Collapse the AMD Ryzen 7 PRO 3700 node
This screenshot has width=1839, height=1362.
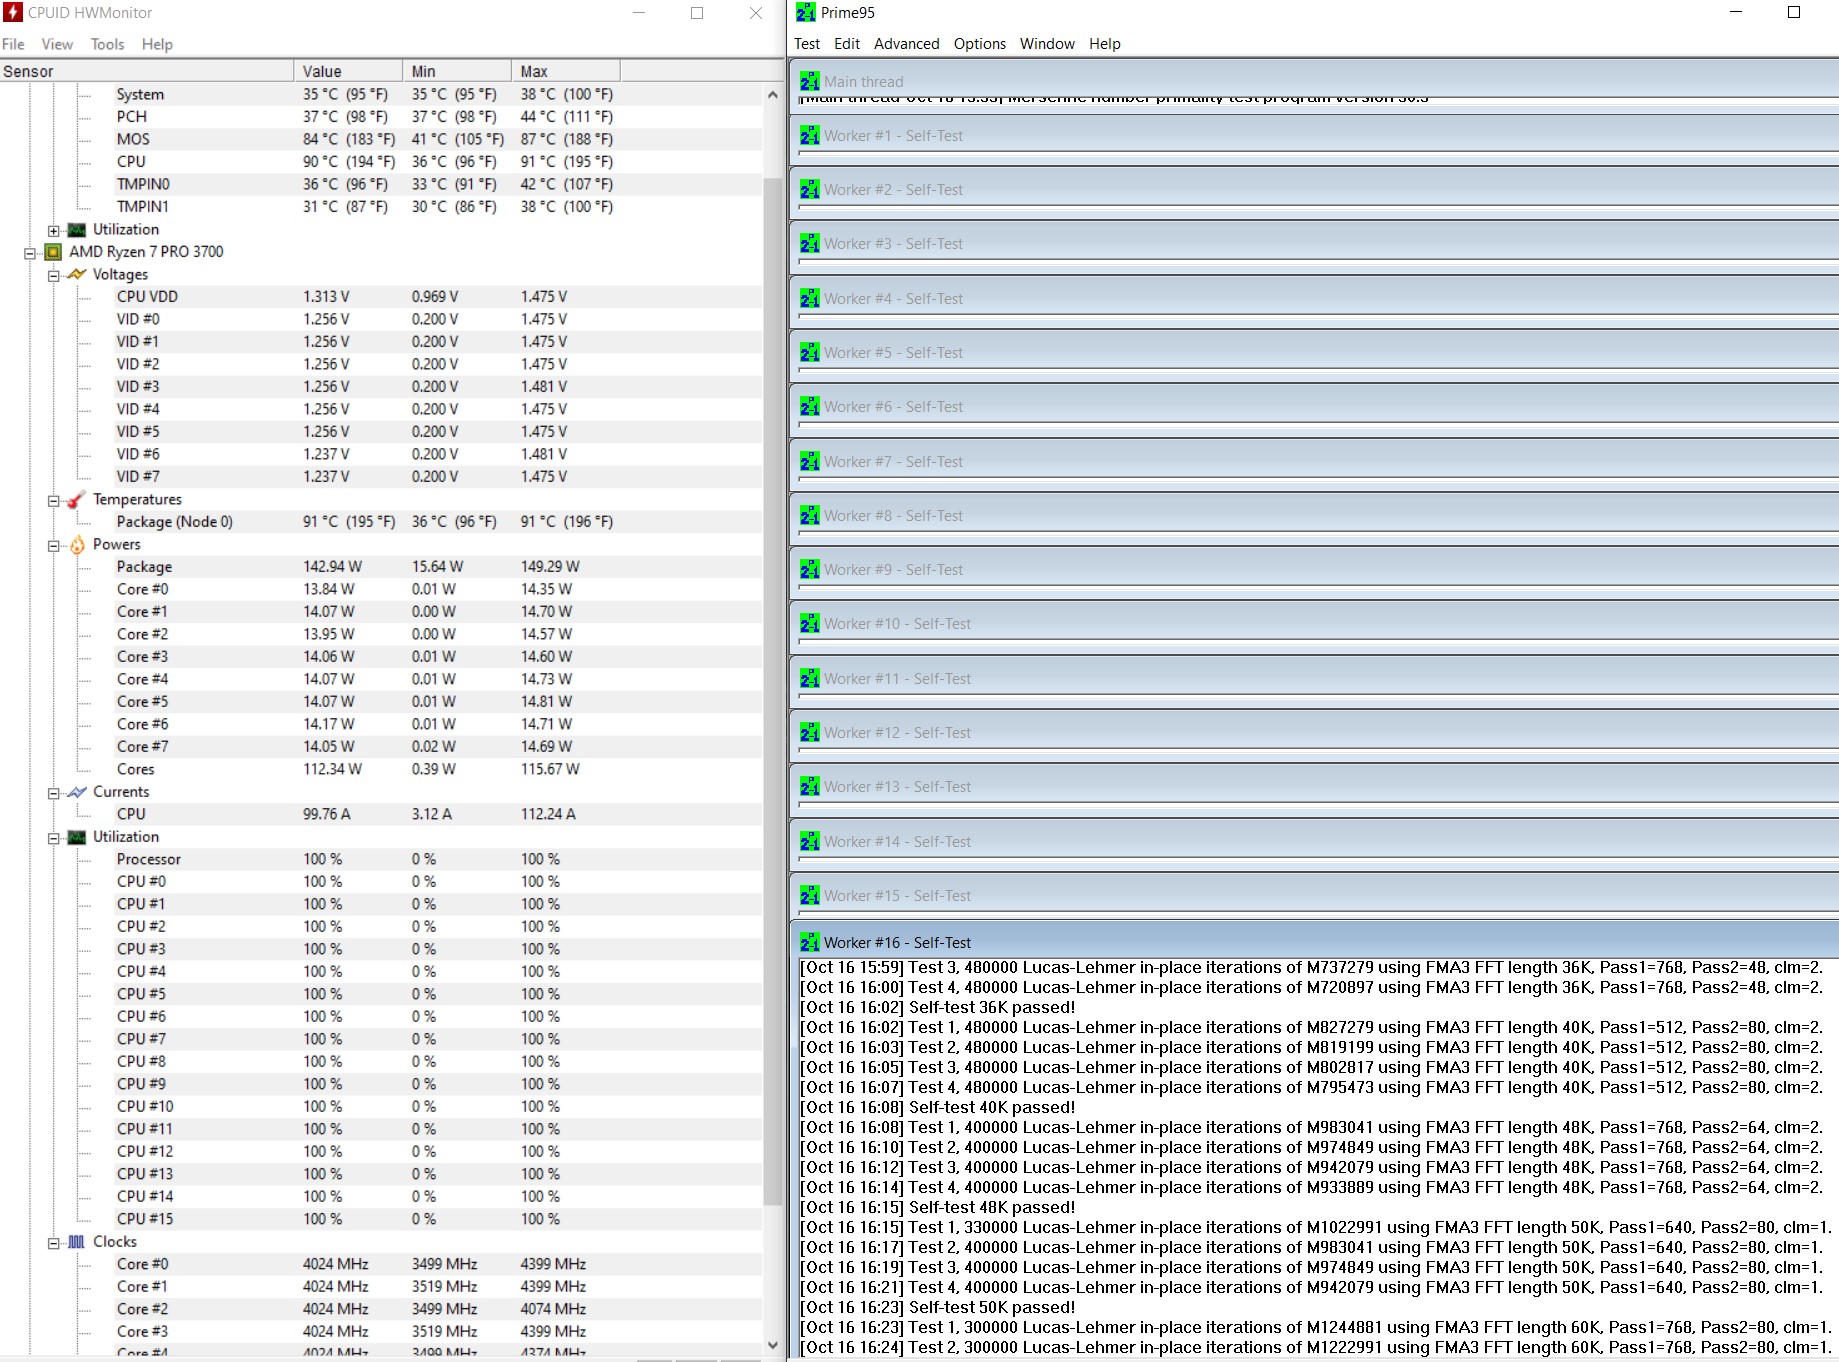[30, 253]
